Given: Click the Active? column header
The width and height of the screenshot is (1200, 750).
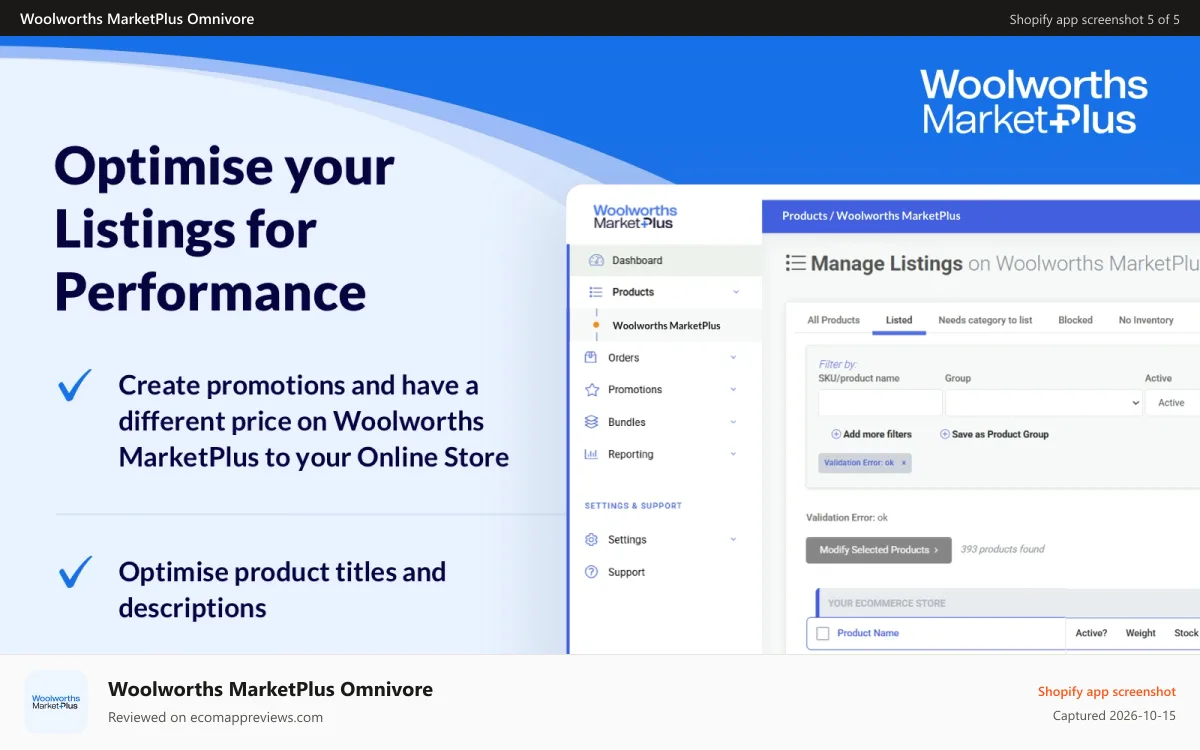Looking at the screenshot, I should tap(1091, 633).
